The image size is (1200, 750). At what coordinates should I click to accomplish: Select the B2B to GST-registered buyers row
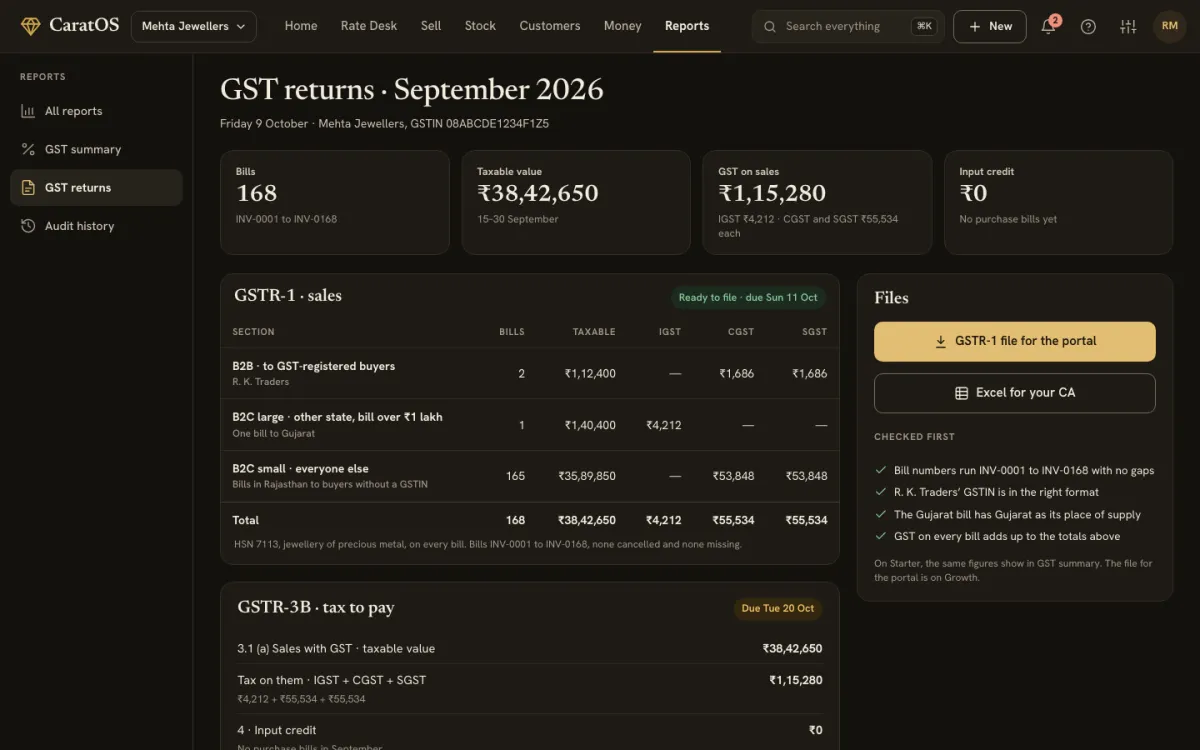(529, 373)
